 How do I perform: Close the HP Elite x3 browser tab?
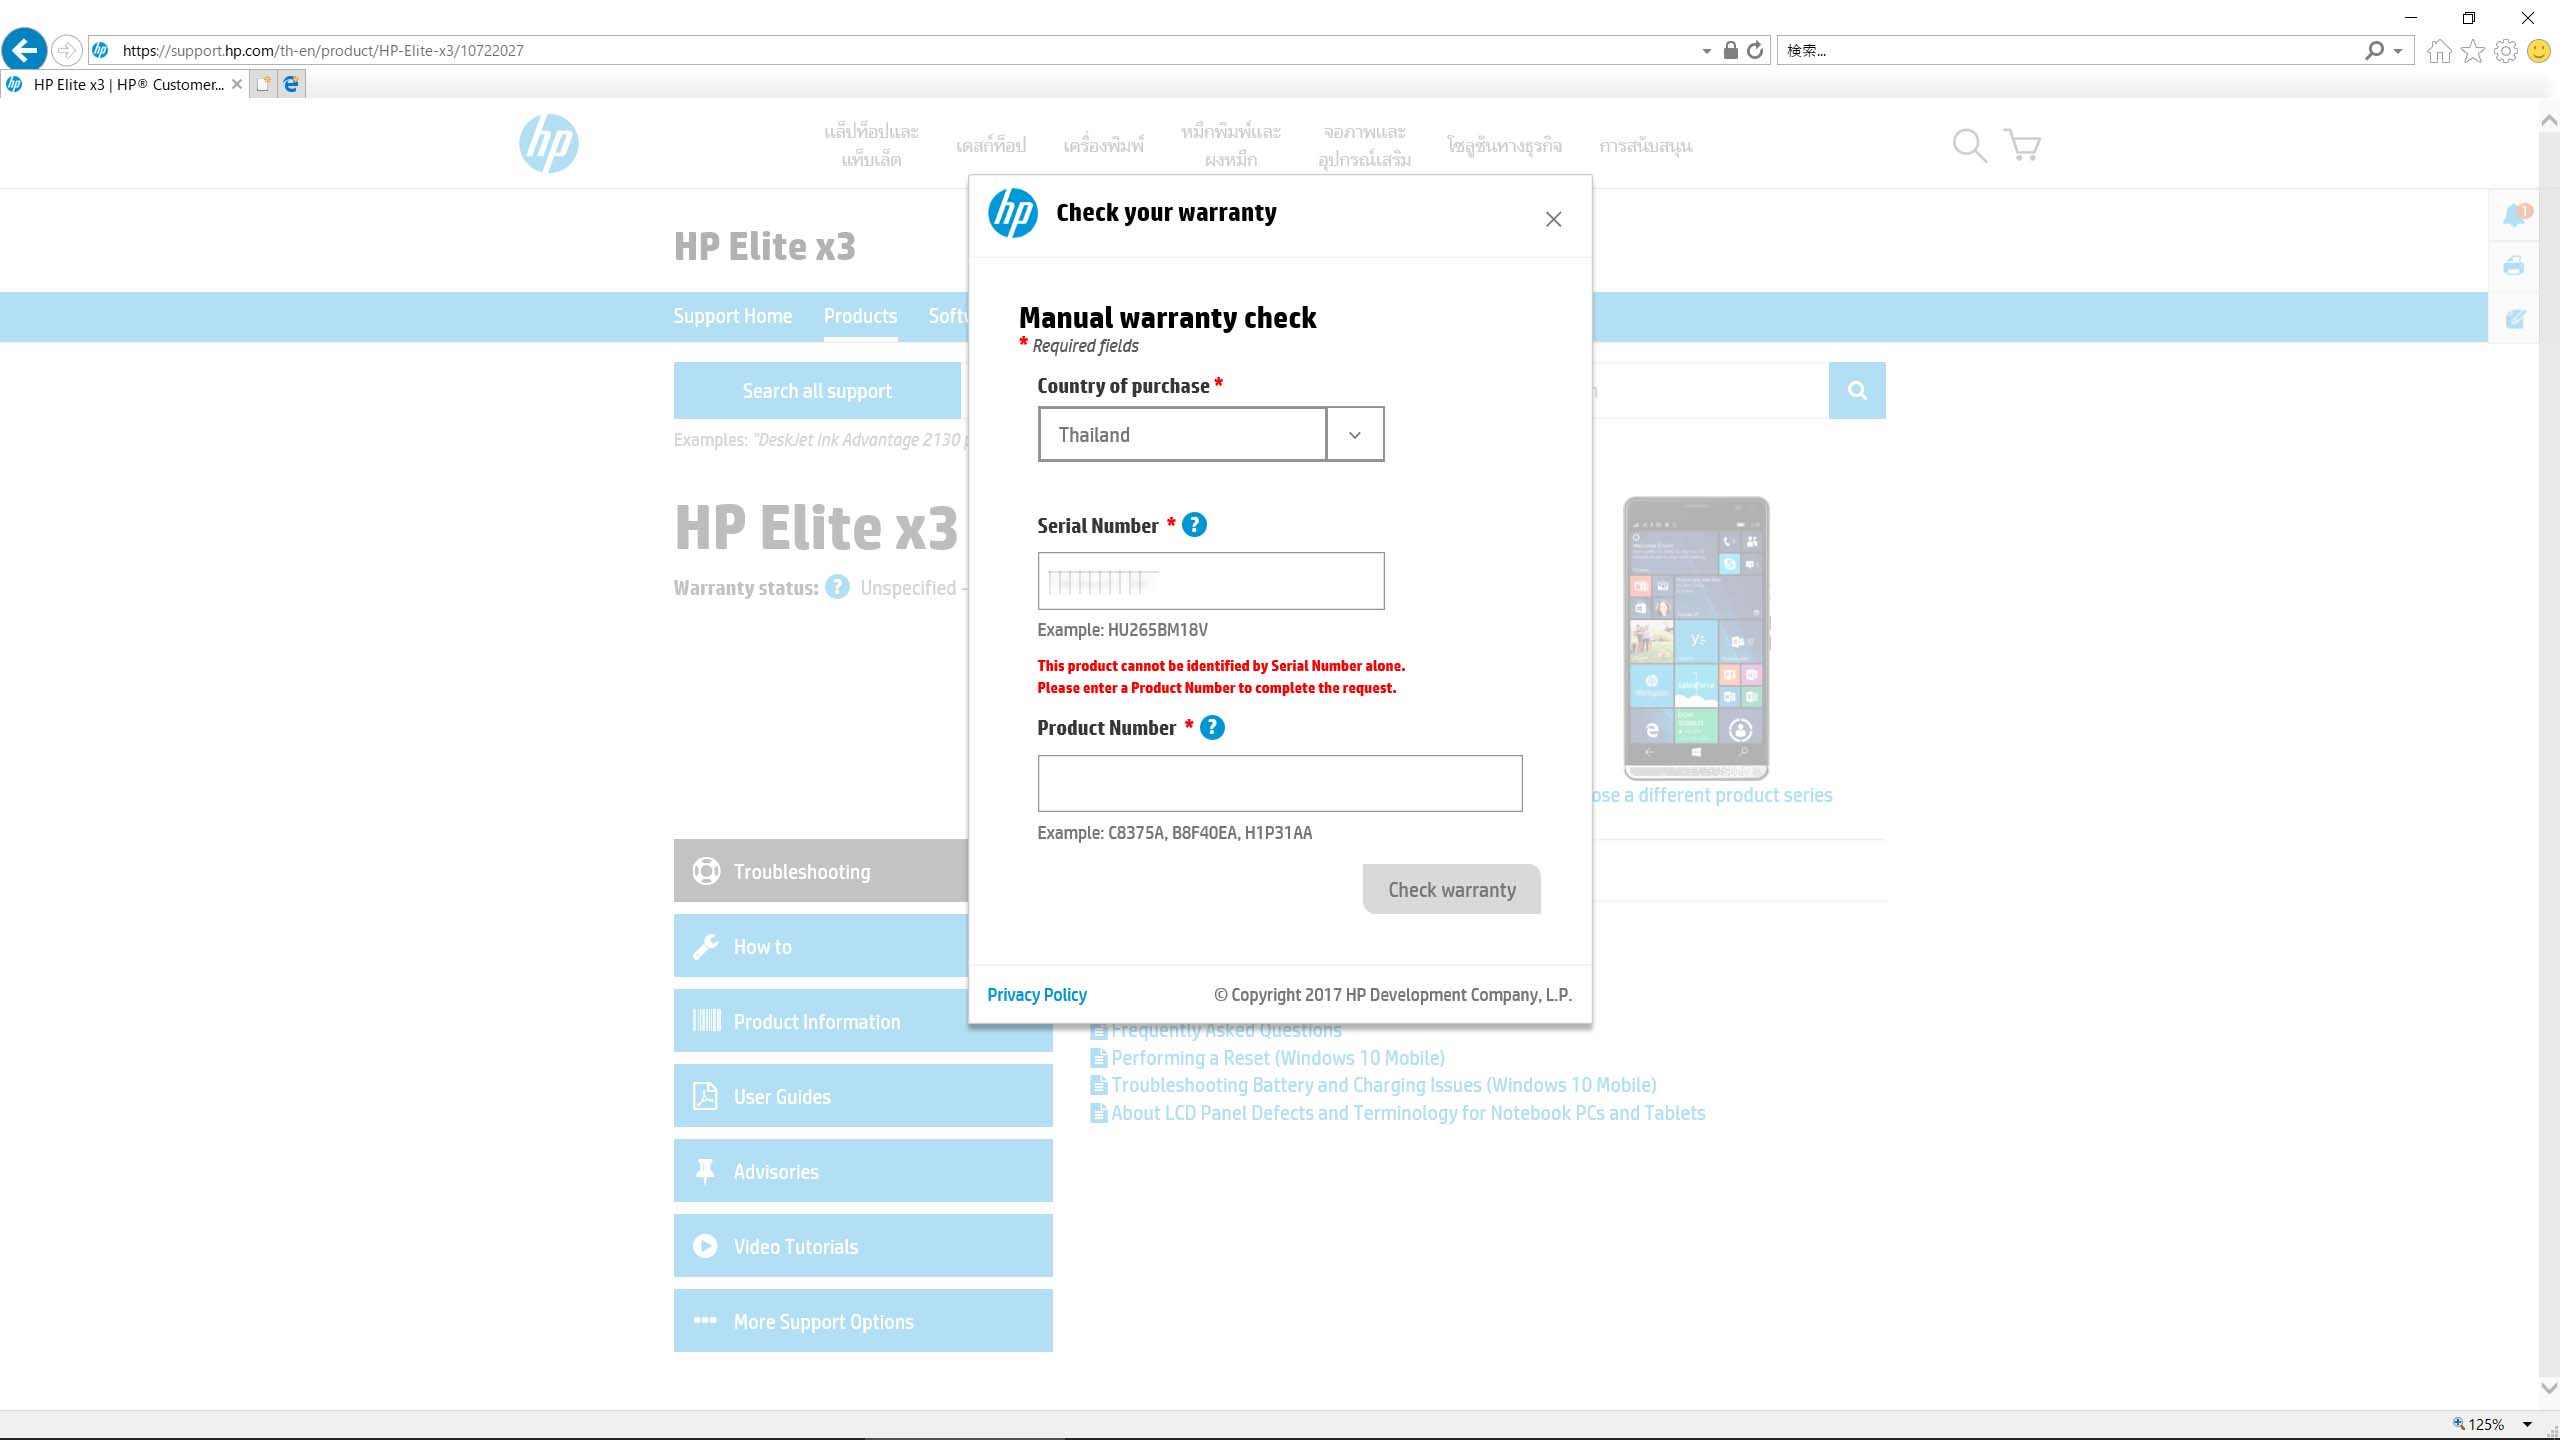click(x=237, y=84)
